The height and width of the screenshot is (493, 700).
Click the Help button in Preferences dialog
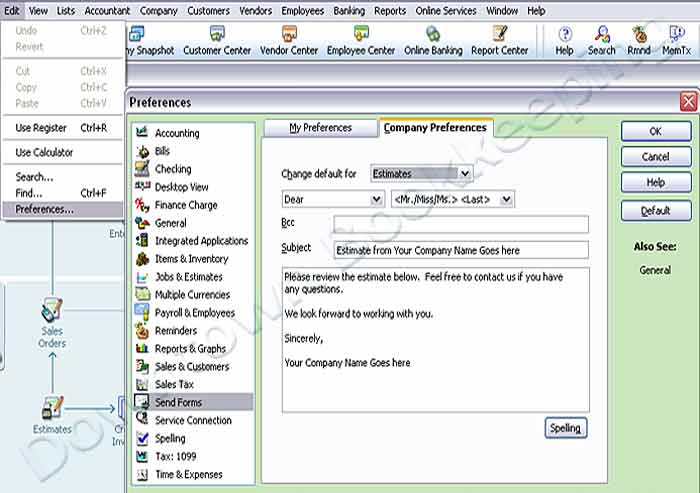click(x=656, y=183)
